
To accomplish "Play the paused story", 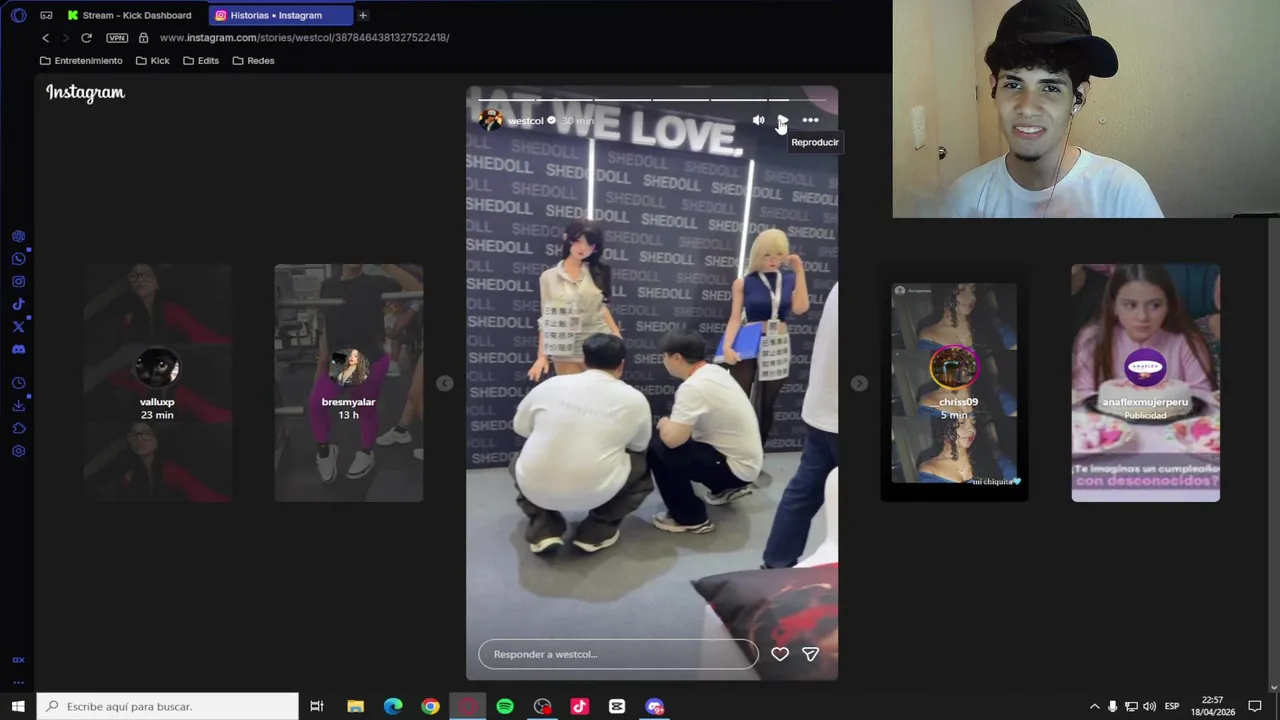I will coord(783,120).
